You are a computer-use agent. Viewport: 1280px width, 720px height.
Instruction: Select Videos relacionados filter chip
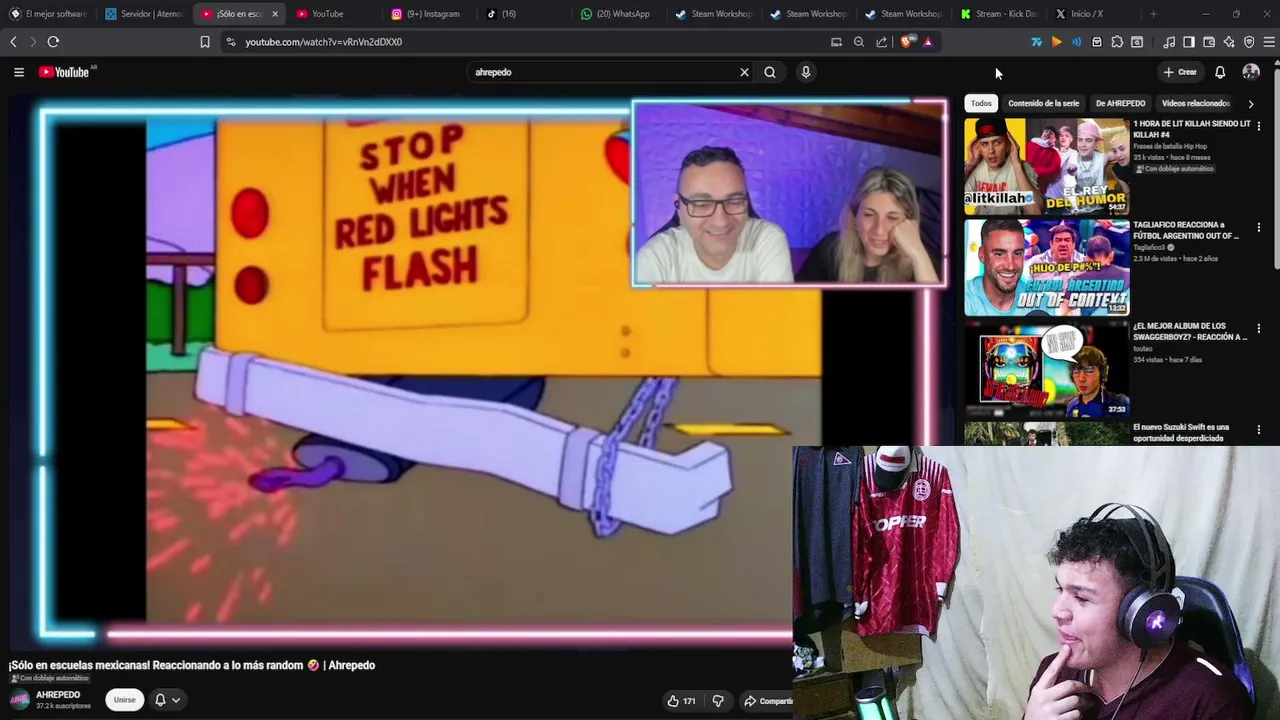click(x=1196, y=103)
